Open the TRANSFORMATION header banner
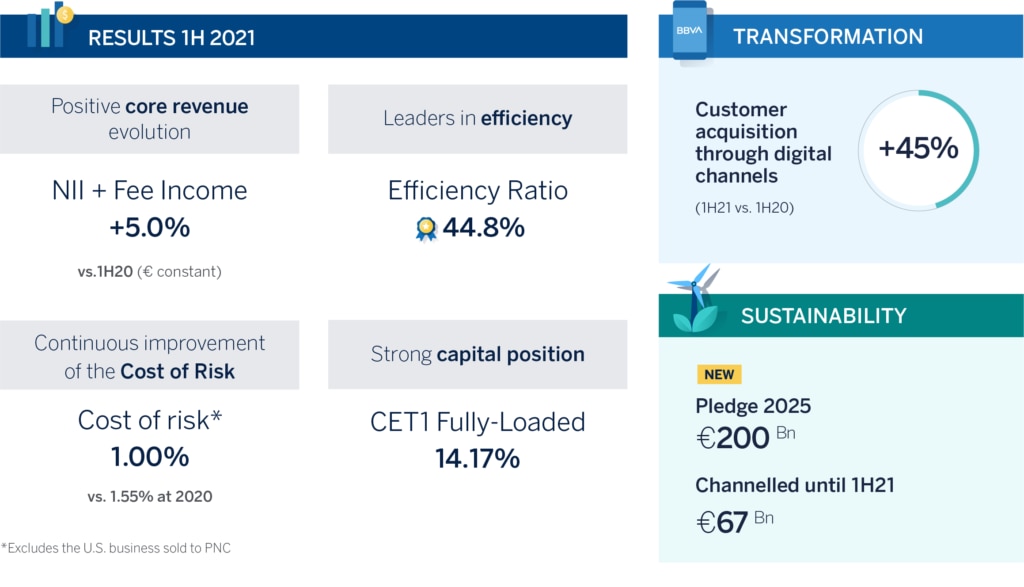This screenshot has width=1024, height=587. tap(841, 37)
